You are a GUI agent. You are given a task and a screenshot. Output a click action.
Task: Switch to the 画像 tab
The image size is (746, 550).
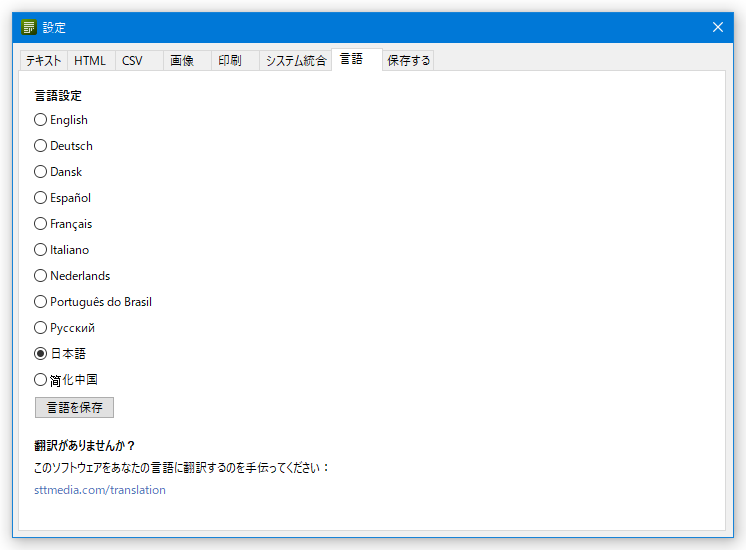[187, 60]
